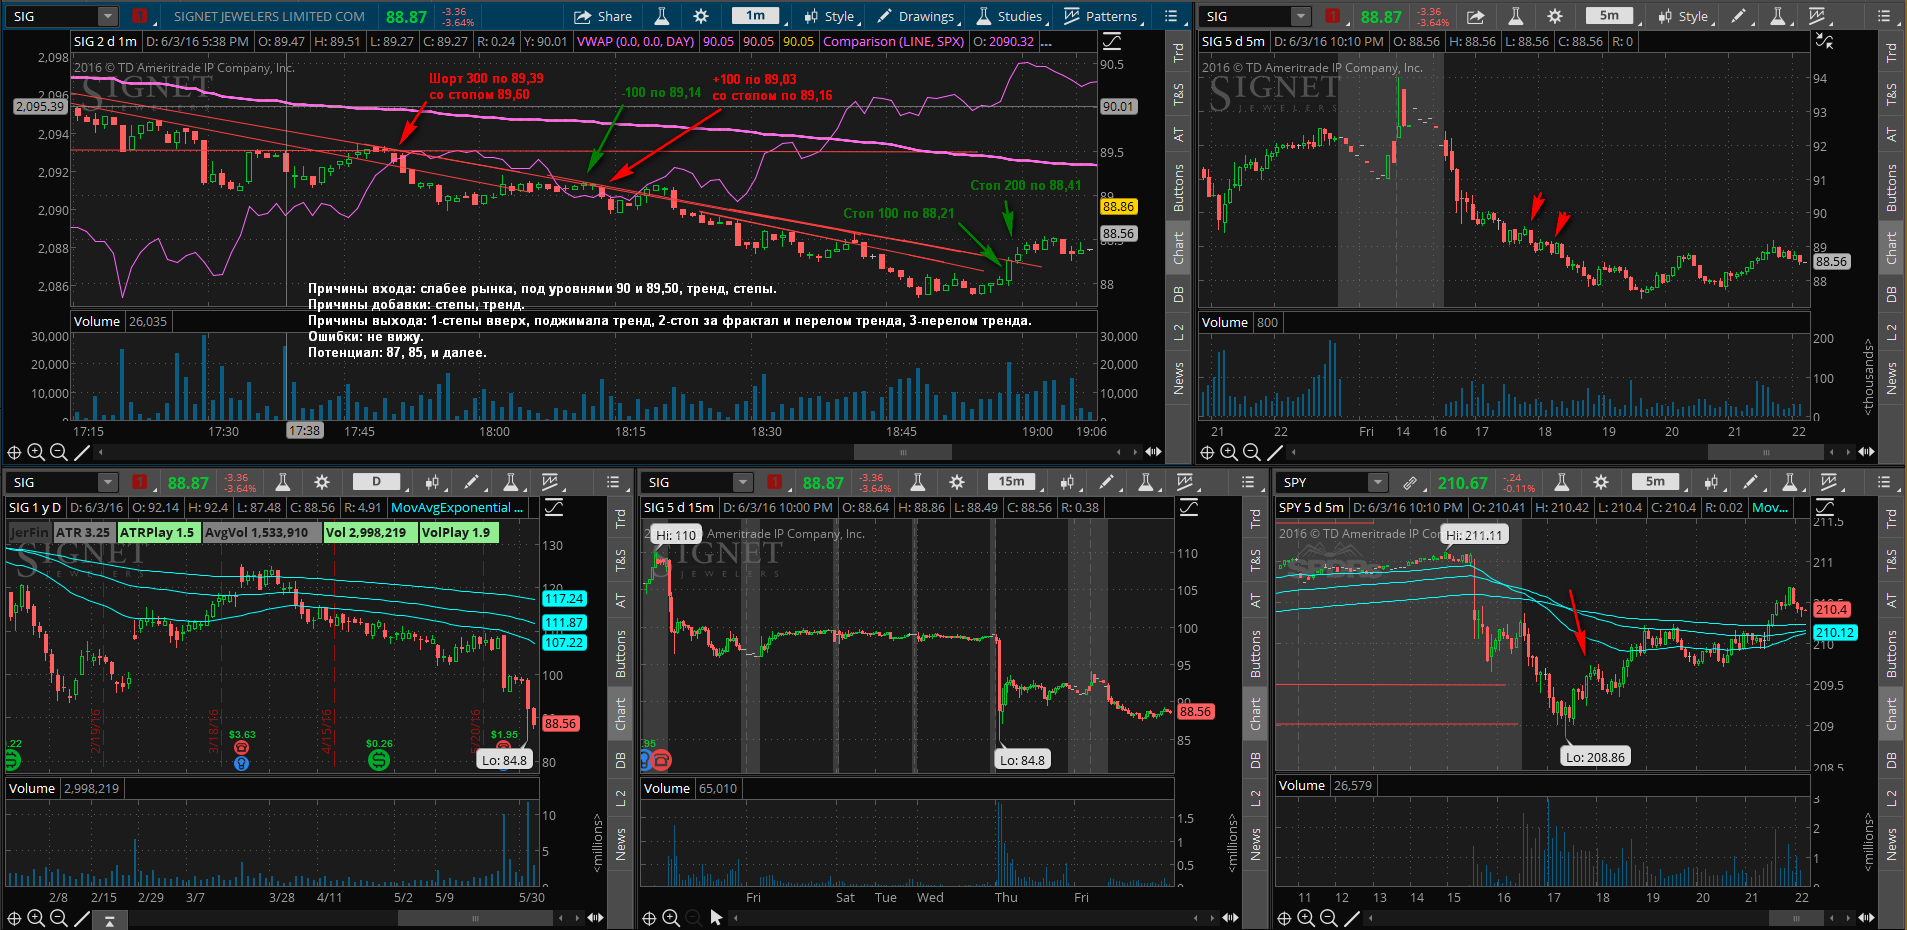This screenshot has width=1907, height=930.
Task: Open the Patterns menu in top-left chart
Action: (x=1100, y=16)
